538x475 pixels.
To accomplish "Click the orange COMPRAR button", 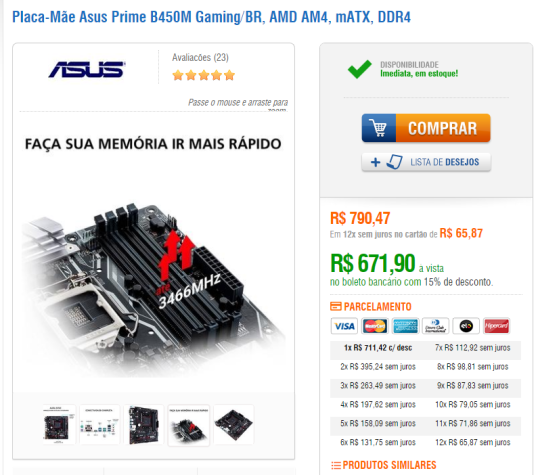I will pos(426,128).
